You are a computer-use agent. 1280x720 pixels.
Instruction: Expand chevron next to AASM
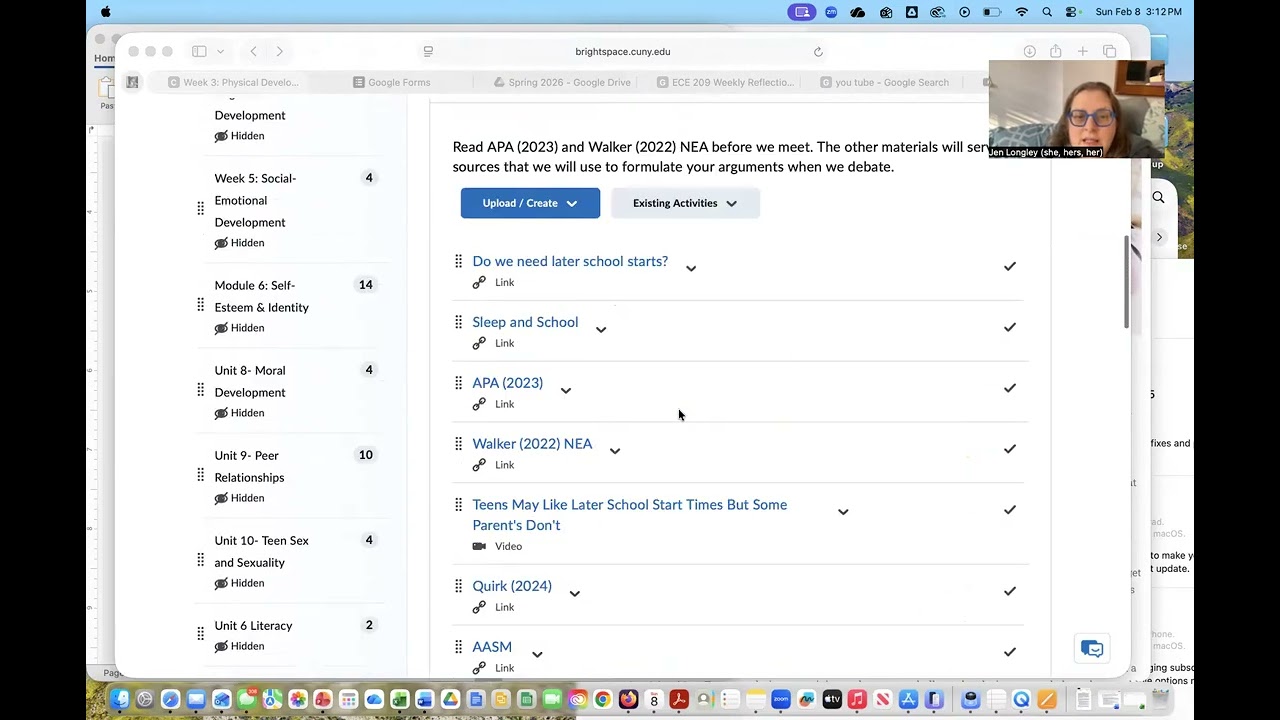pyautogui.click(x=537, y=654)
